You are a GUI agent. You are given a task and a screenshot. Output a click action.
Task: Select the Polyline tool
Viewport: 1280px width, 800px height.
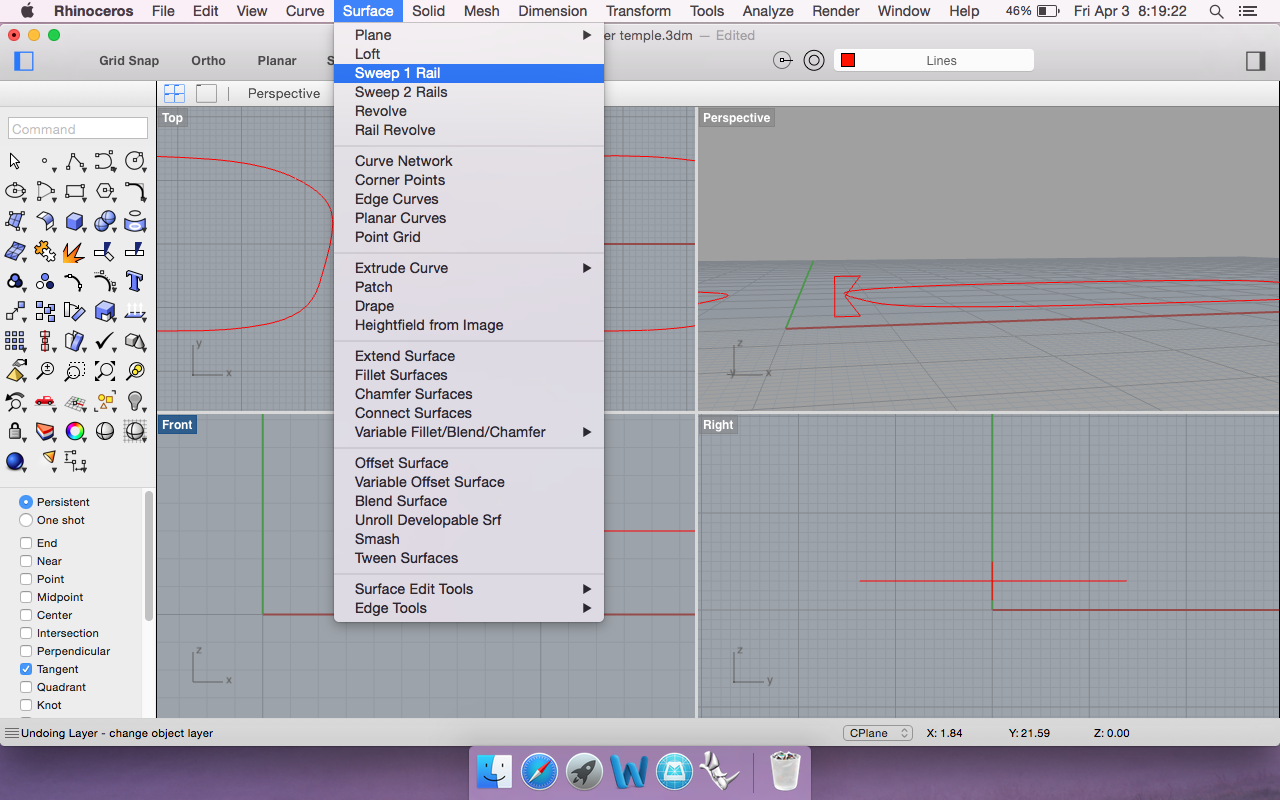(x=75, y=161)
